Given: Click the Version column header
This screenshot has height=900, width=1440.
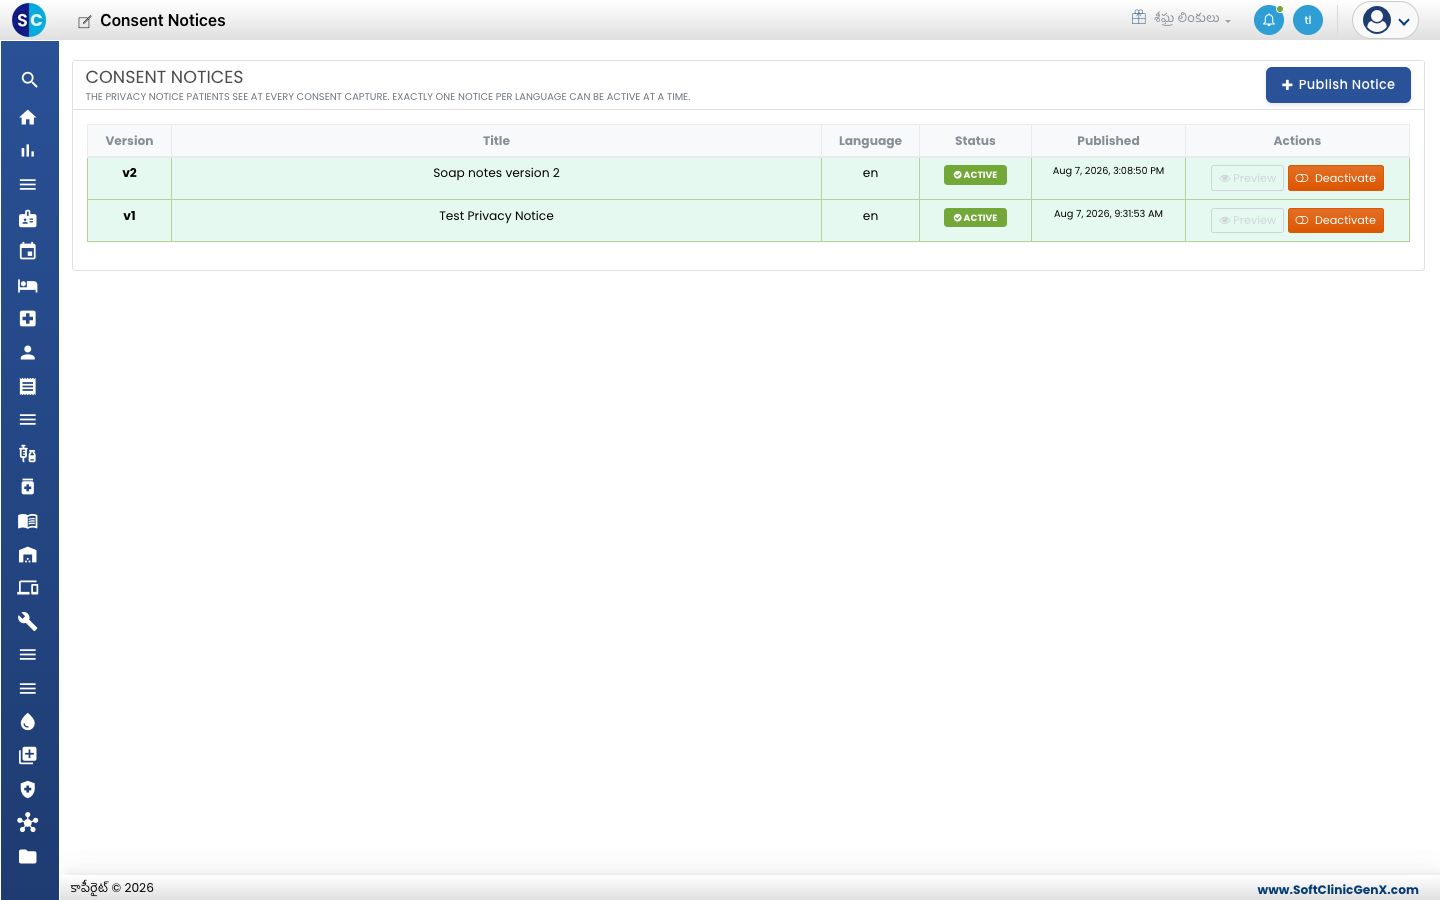Looking at the screenshot, I should tap(129, 141).
